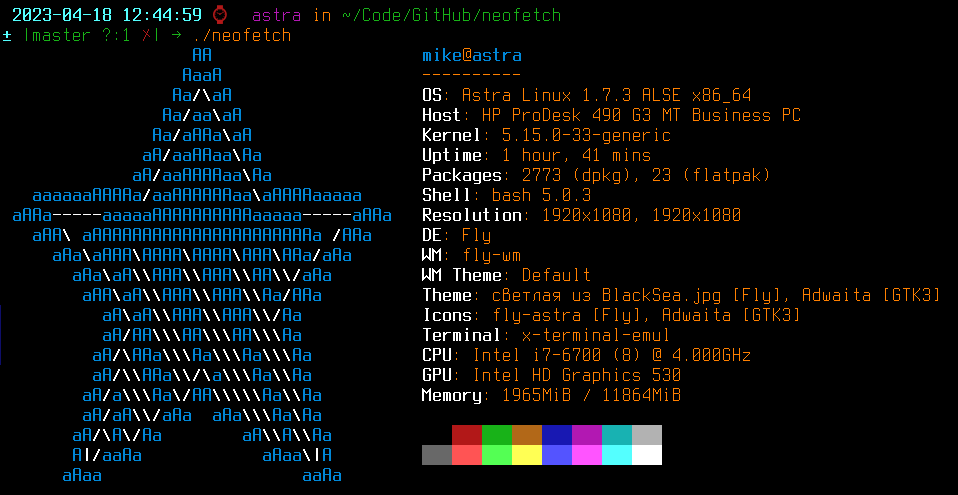Click the 'Resolution' field label

pyautogui.click(x=472, y=215)
